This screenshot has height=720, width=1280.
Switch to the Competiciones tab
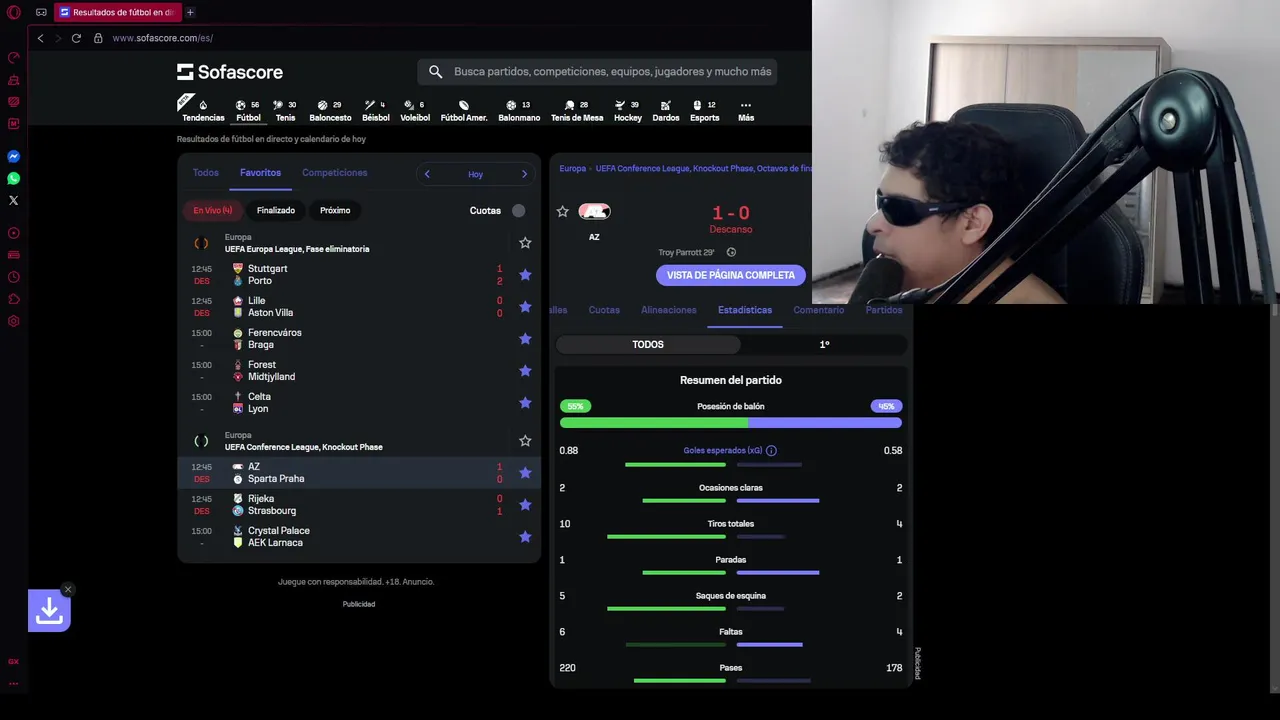click(335, 173)
